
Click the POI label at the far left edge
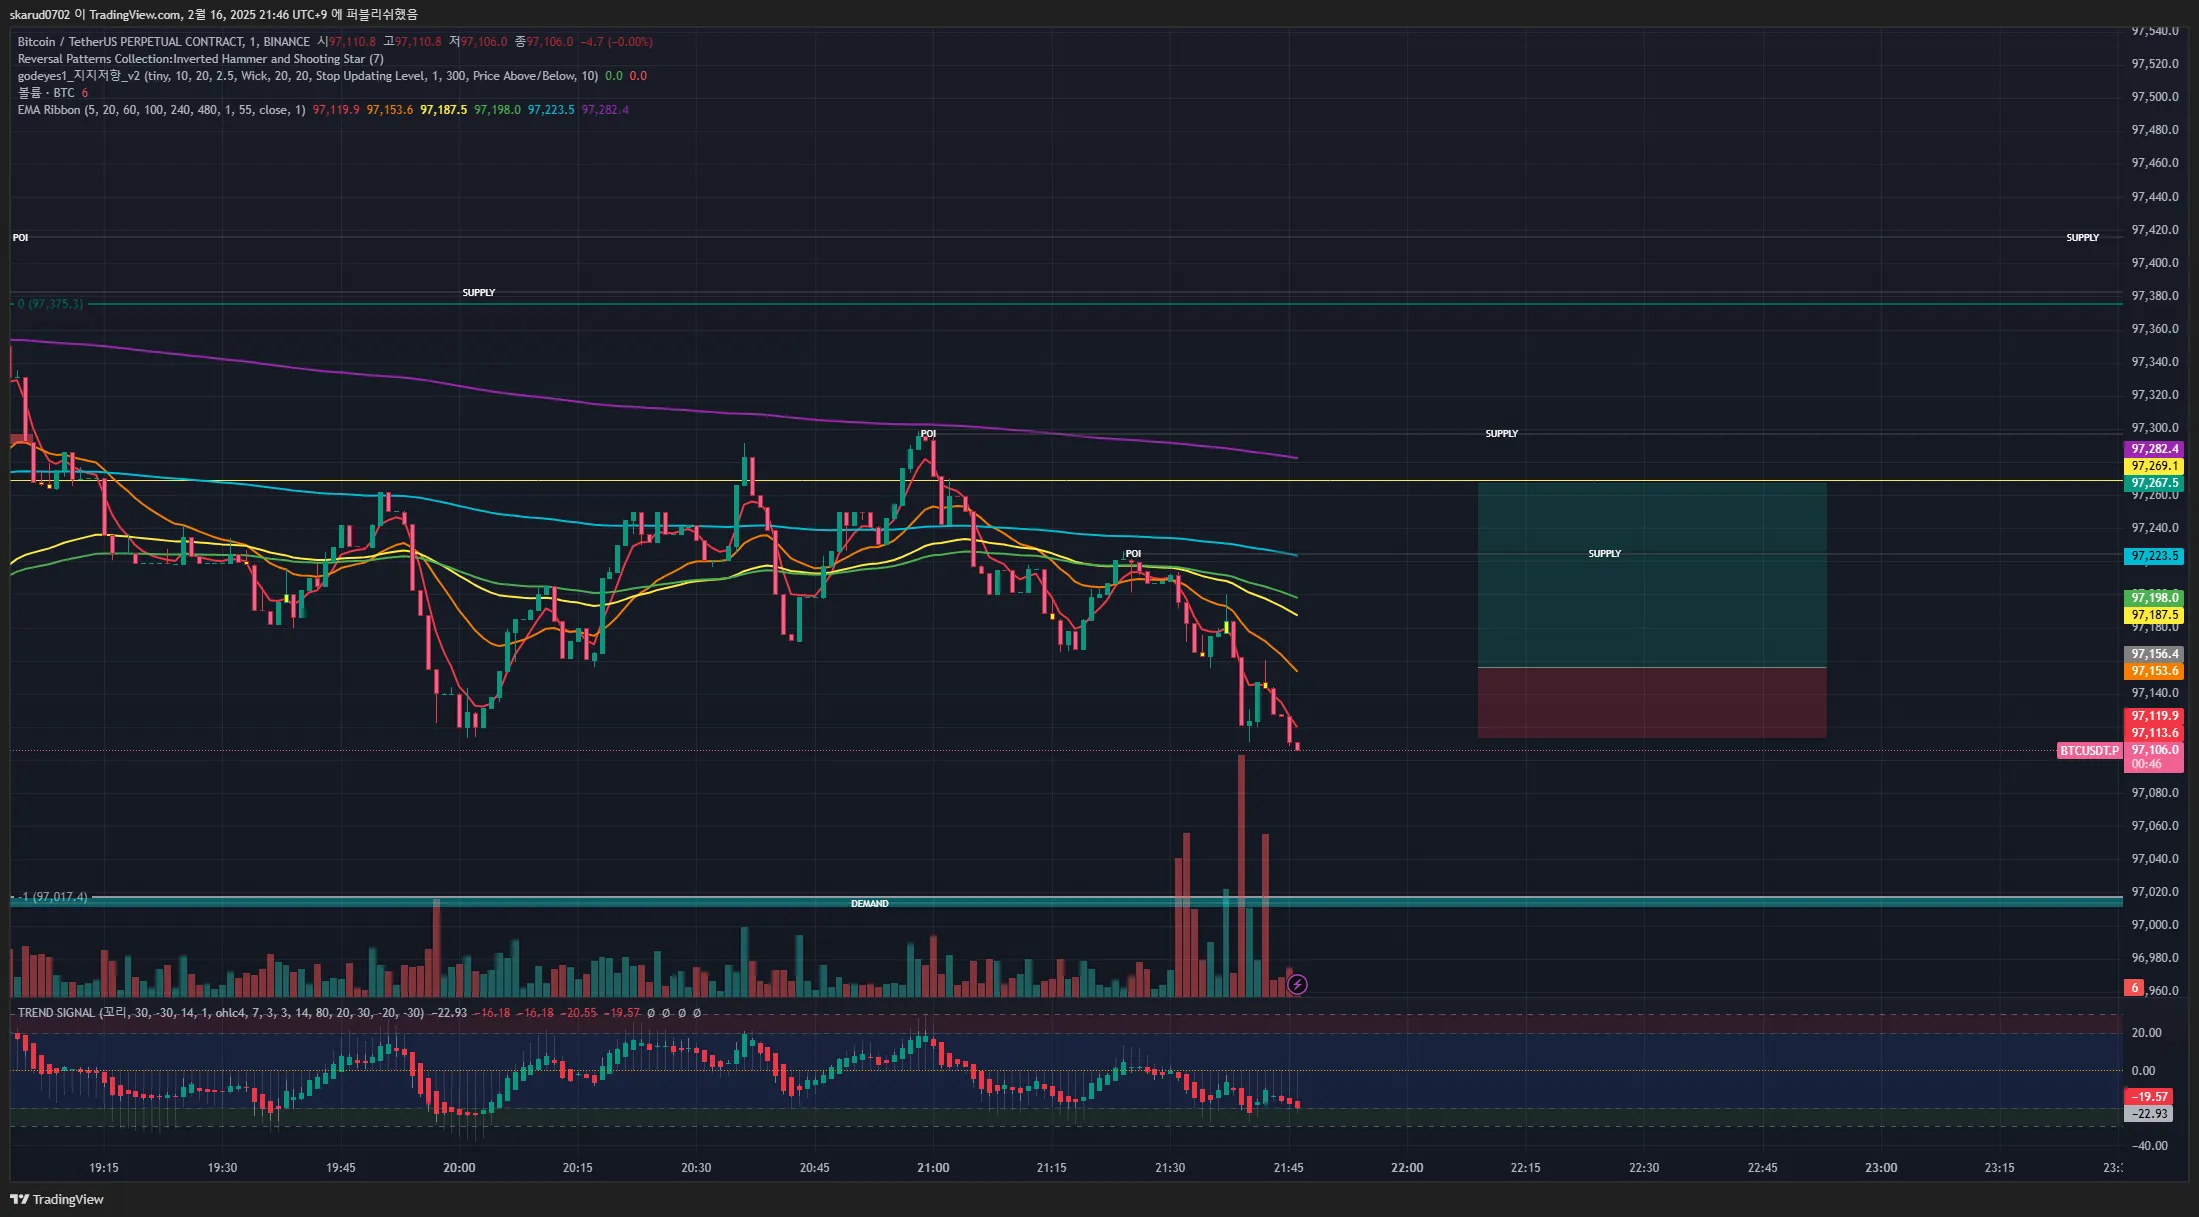tap(20, 238)
